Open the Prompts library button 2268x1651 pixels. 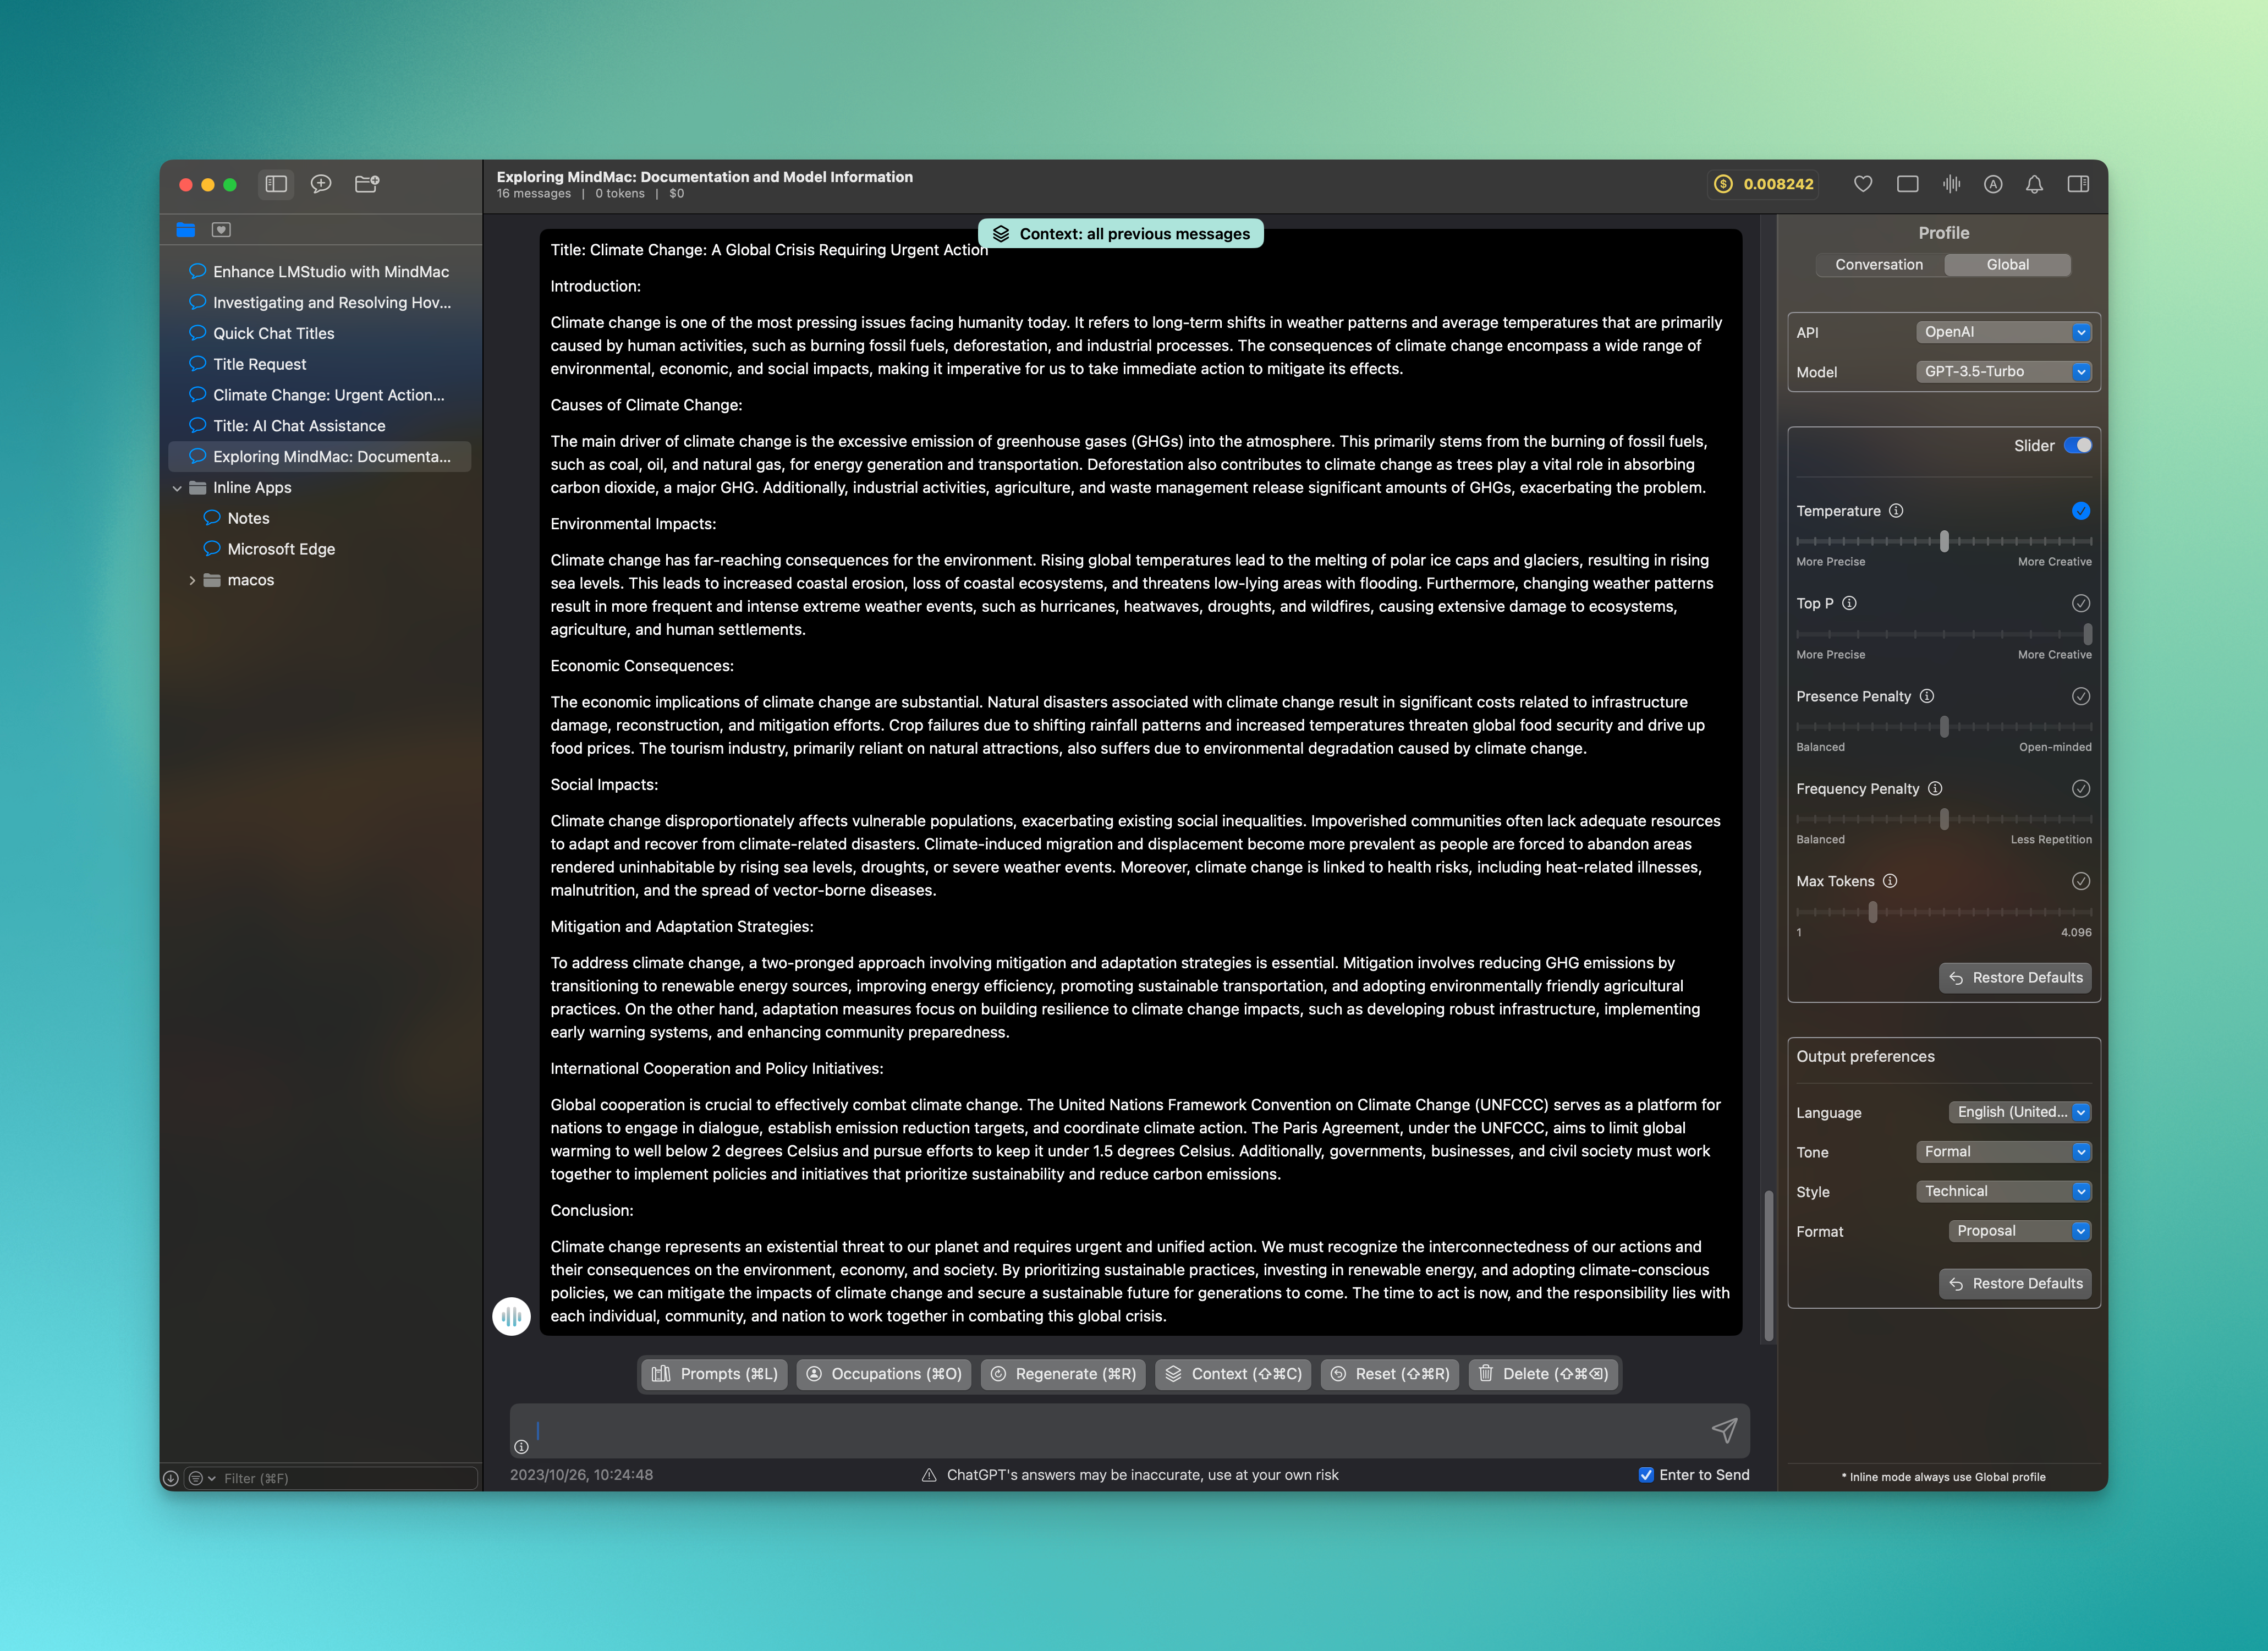[x=713, y=1374]
